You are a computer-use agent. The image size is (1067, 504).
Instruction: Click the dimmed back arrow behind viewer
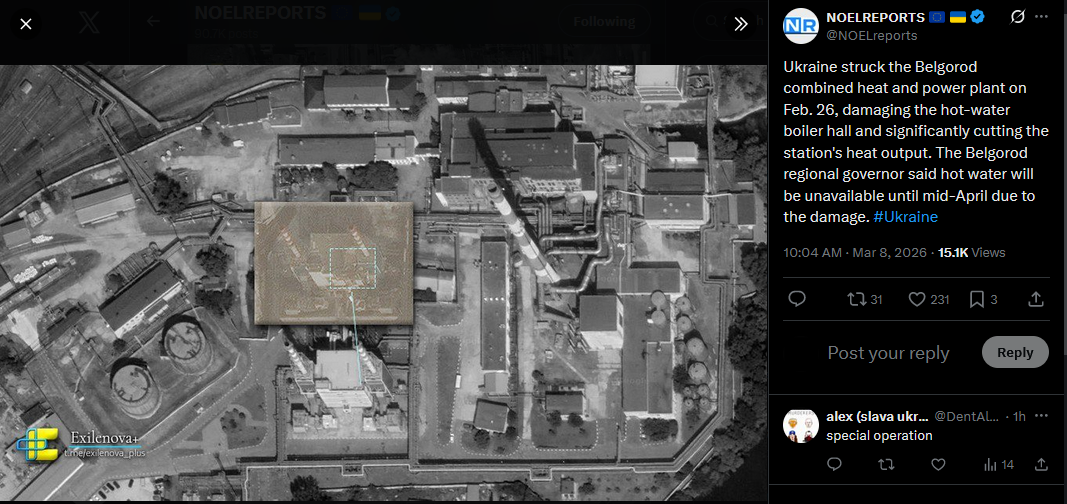pyautogui.click(x=153, y=21)
